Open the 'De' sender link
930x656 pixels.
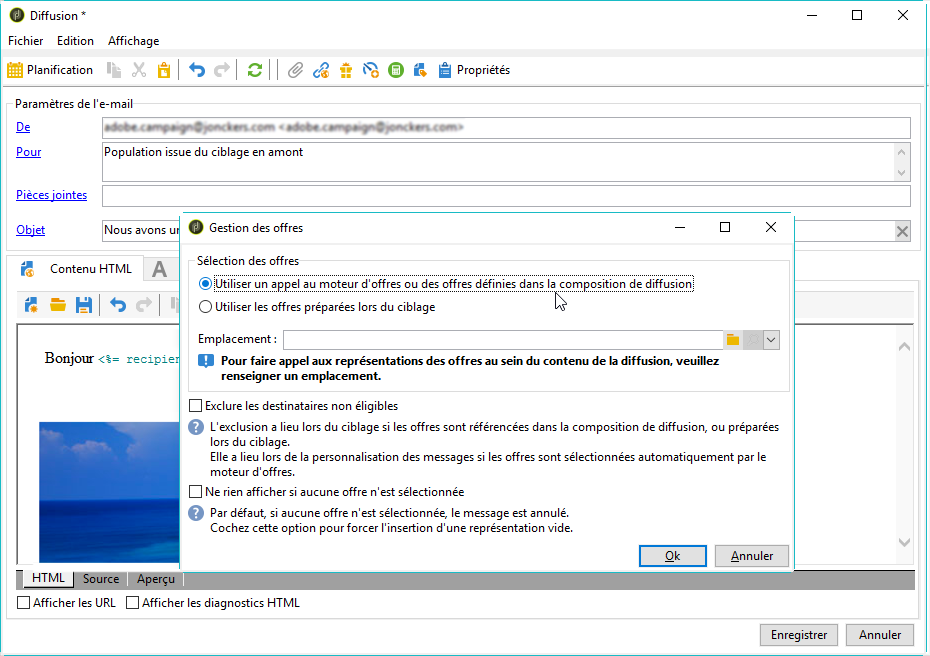tap(23, 127)
